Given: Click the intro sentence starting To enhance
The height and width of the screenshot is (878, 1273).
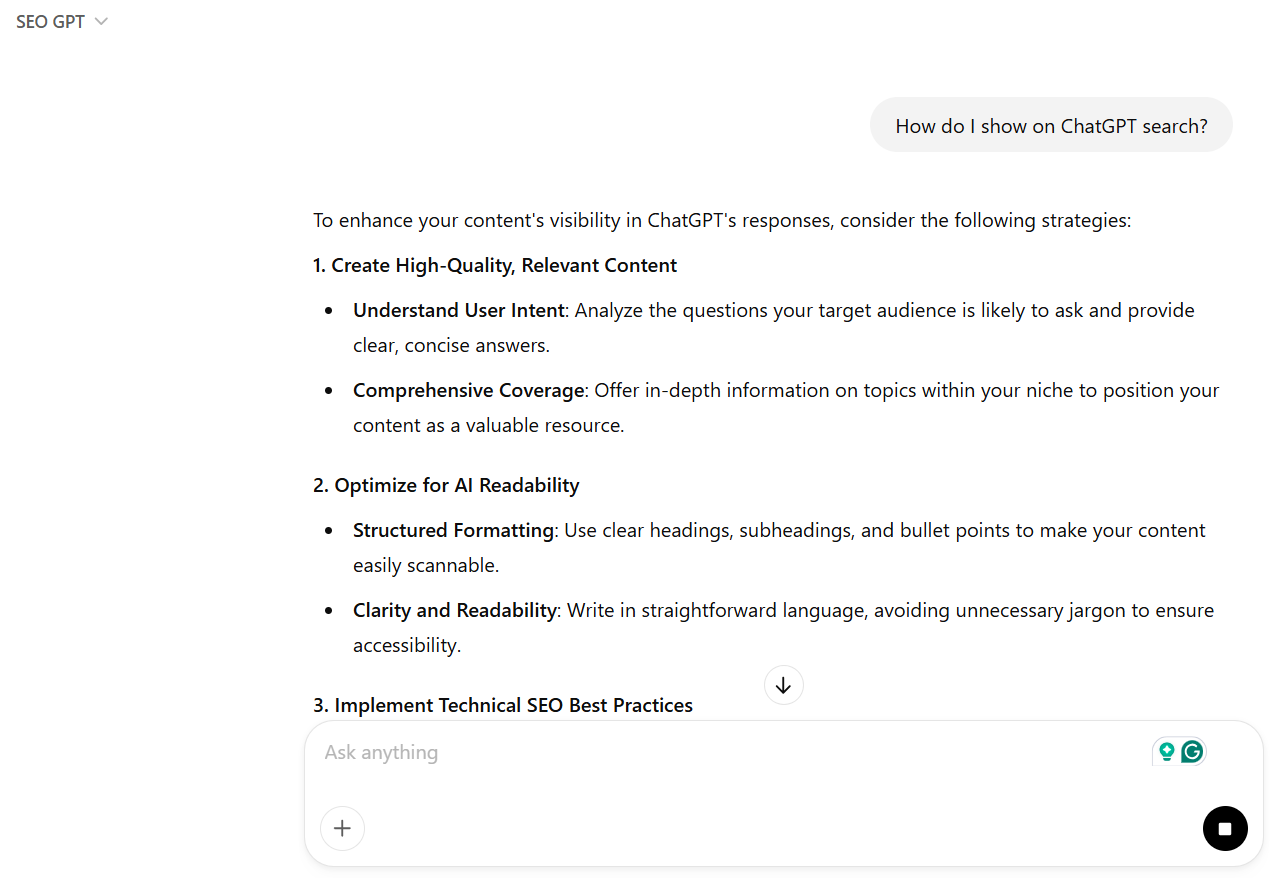Looking at the screenshot, I should coord(721,220).
